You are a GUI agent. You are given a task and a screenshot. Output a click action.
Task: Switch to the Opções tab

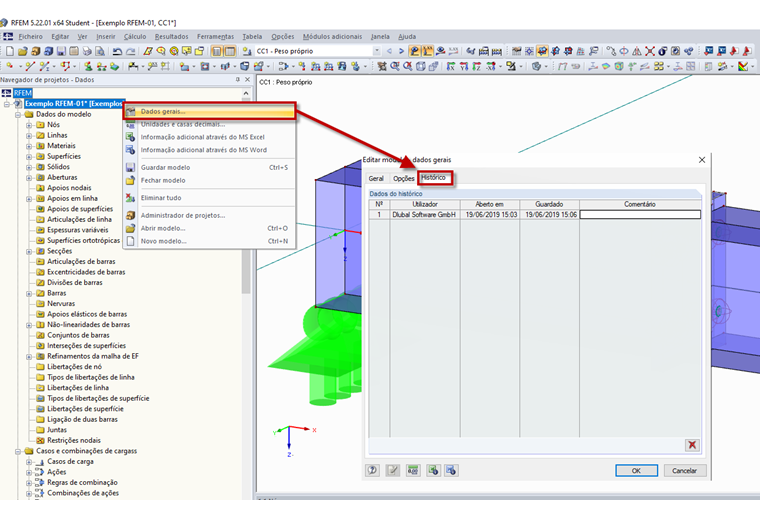tap(403, 178)
